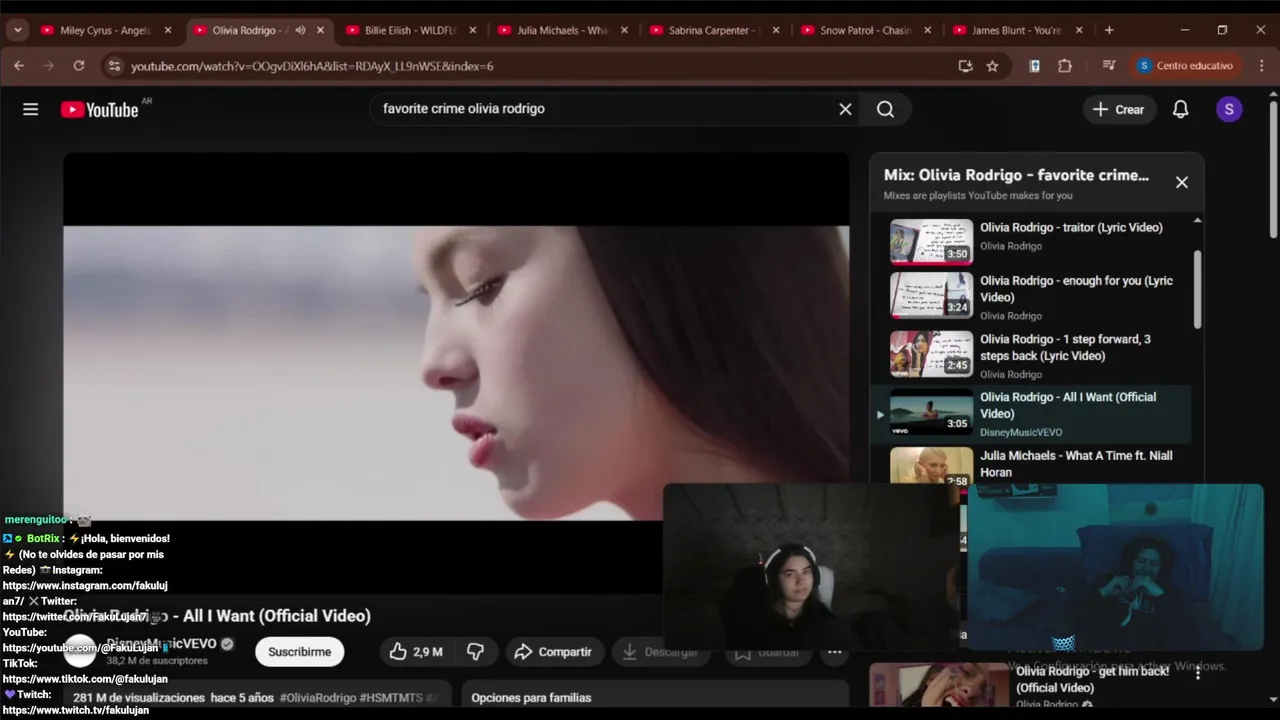Open the YouTube notifications bell

point(1180,109)
